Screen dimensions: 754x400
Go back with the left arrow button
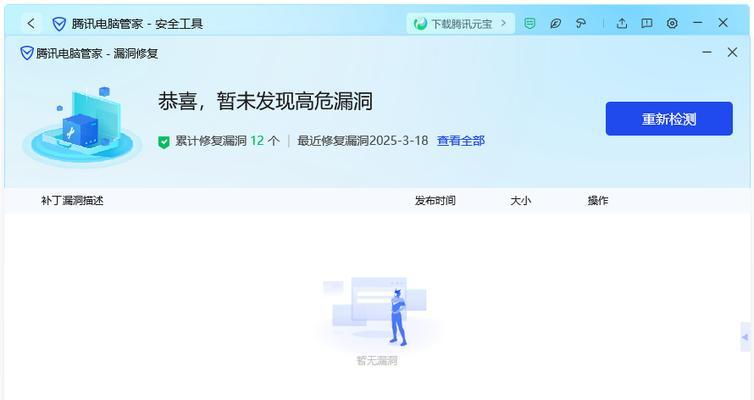click(x=31, y=23)
